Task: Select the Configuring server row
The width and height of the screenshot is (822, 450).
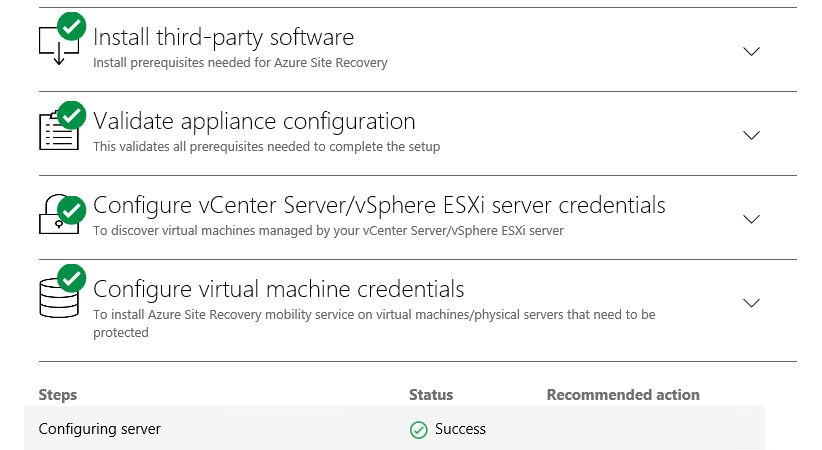Action: (x=394, y=428)
